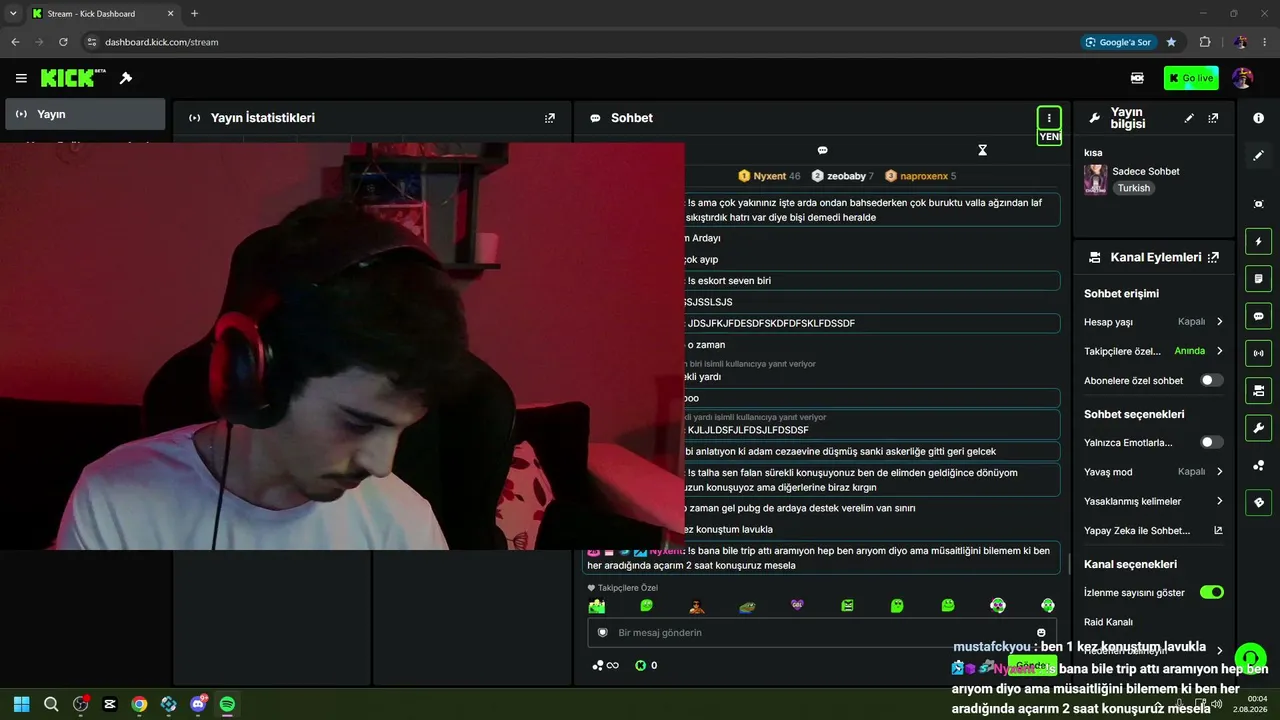
Task: Click the pencil icon in right sidebar
Action: coord(1258,156)
